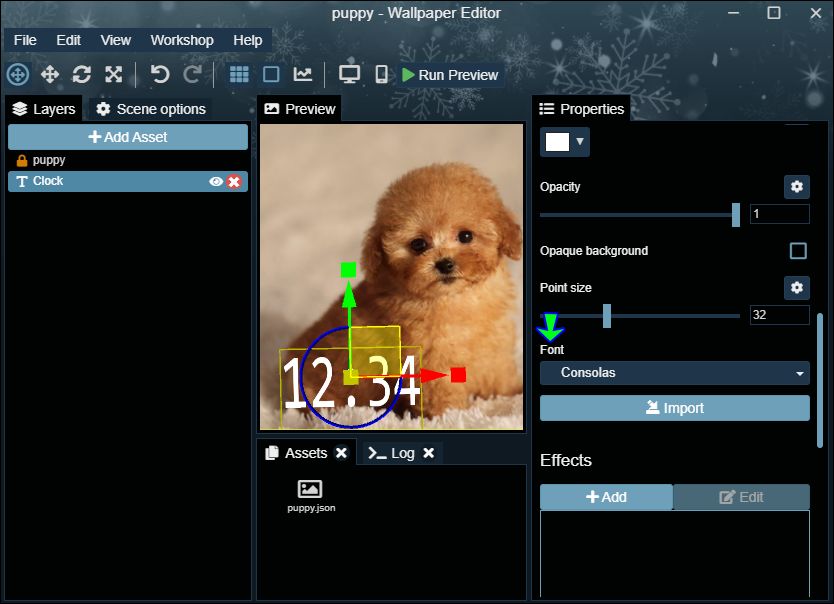Click Run Preview button

click(x=450, y=75)
